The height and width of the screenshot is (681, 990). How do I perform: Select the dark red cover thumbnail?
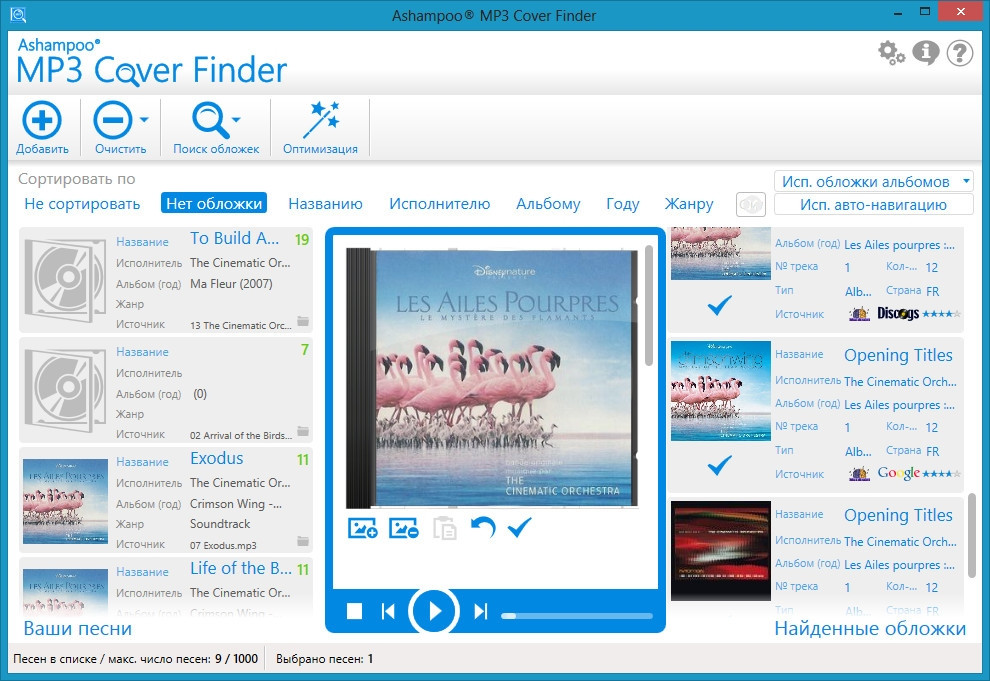(721, 550)
